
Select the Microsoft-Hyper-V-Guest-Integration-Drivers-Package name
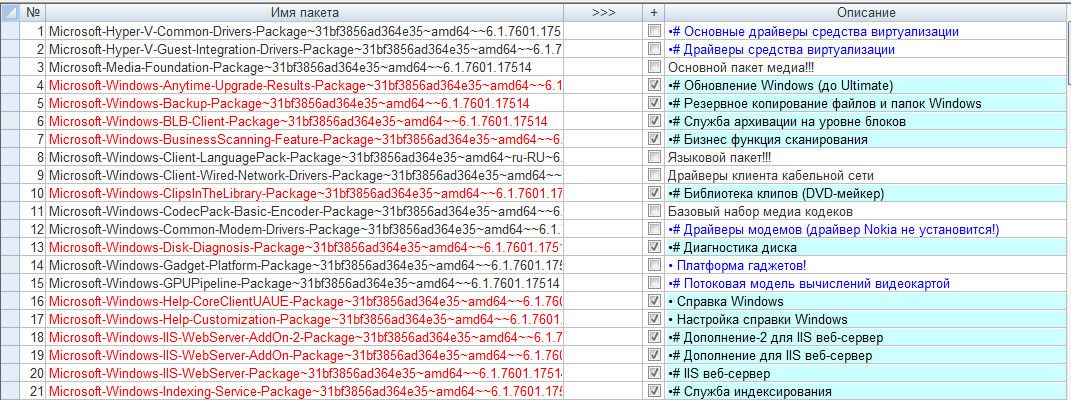click(305, 50)
